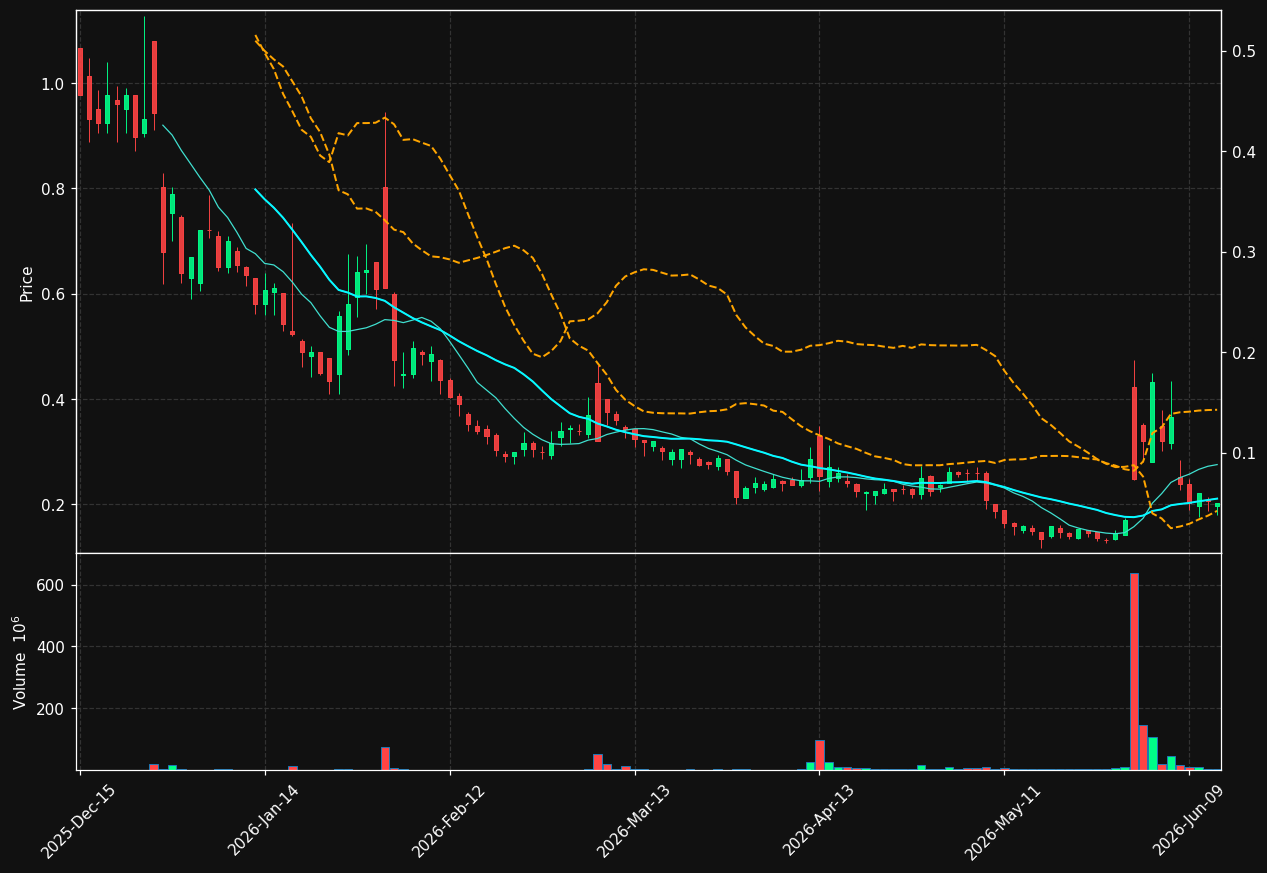
Task: Click the 2025-Dec-15 date label
Action: pos(79,821)
